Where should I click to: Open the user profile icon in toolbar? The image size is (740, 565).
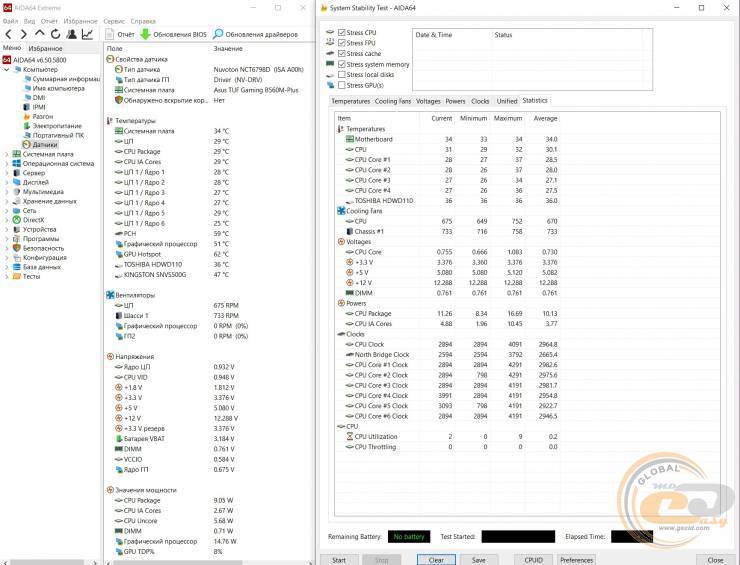coord(71,34)
